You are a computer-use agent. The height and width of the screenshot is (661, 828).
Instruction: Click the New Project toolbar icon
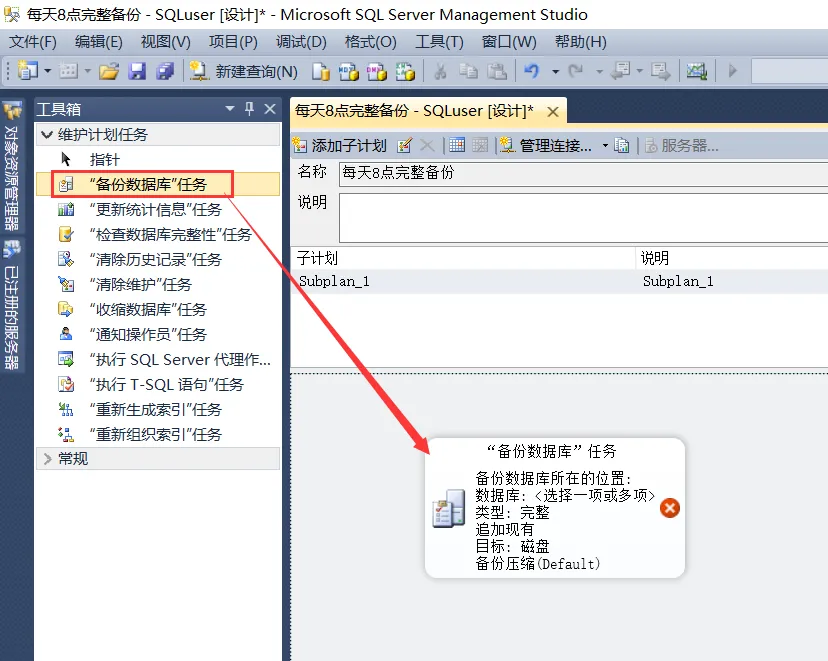27,70
